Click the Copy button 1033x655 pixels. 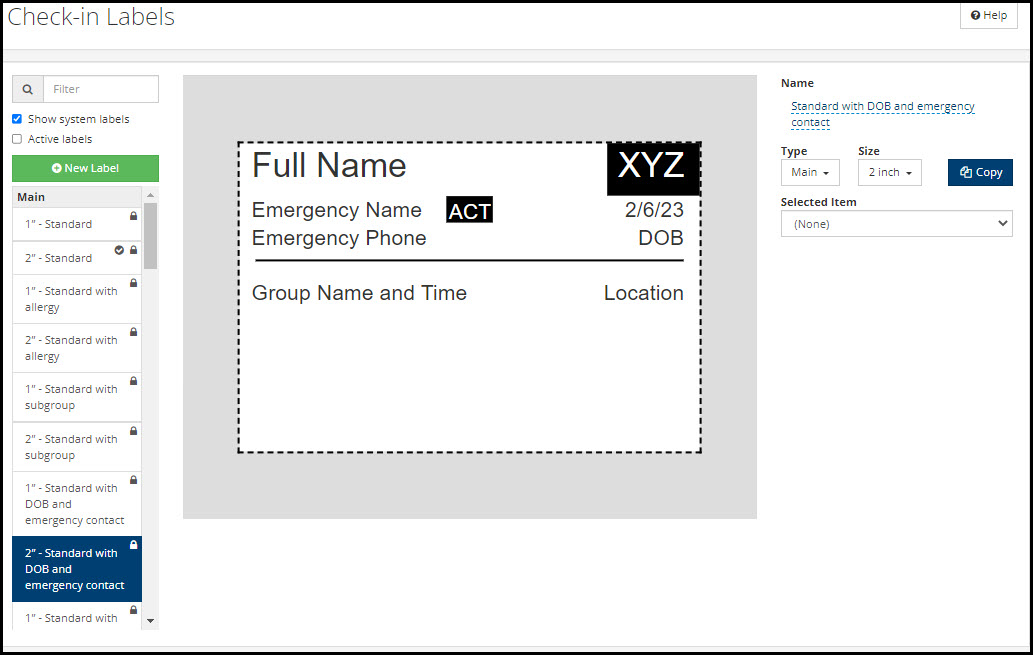point(980,173)
